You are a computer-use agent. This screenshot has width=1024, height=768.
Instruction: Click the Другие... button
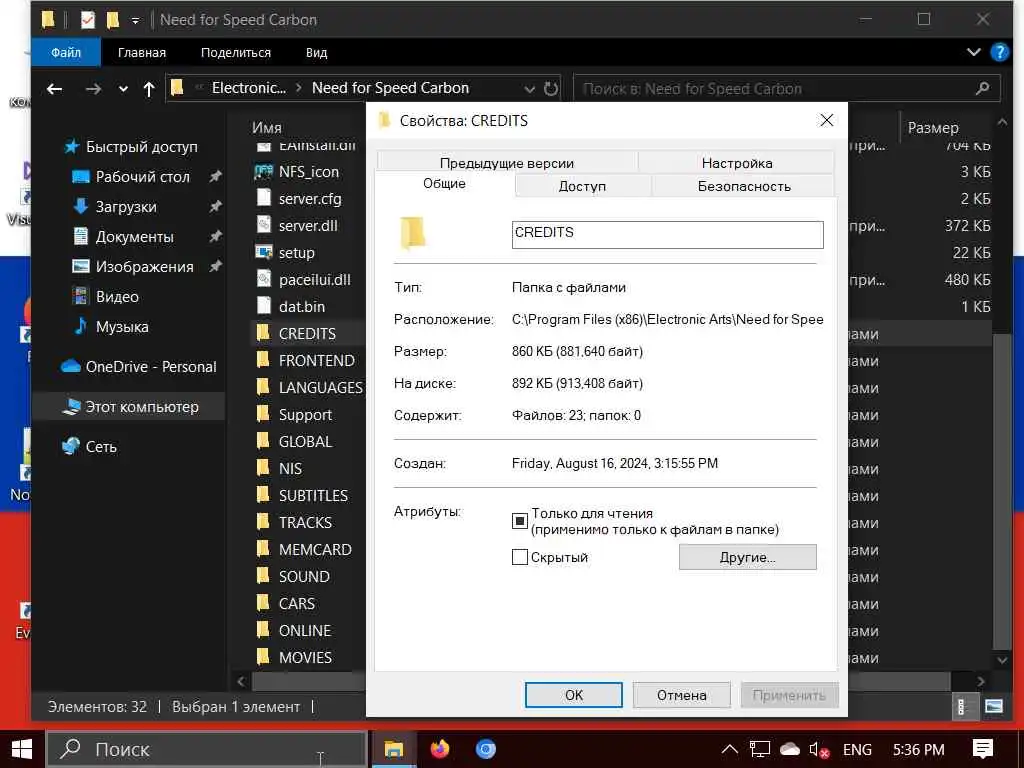coord(747,557)
